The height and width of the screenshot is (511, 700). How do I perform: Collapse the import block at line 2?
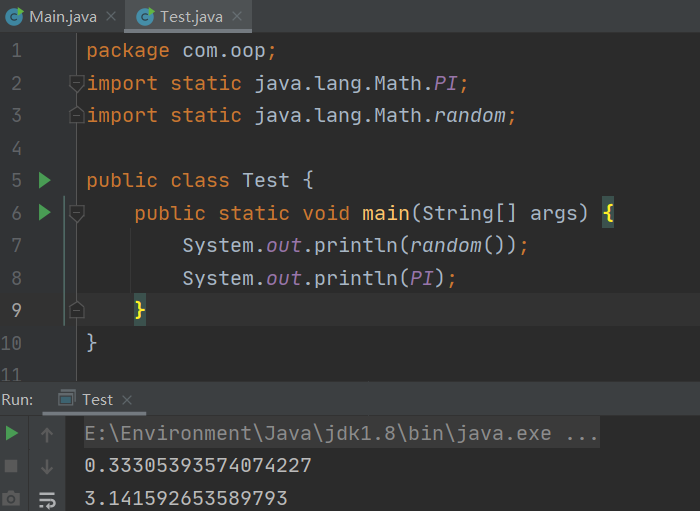tap(76, 84)
